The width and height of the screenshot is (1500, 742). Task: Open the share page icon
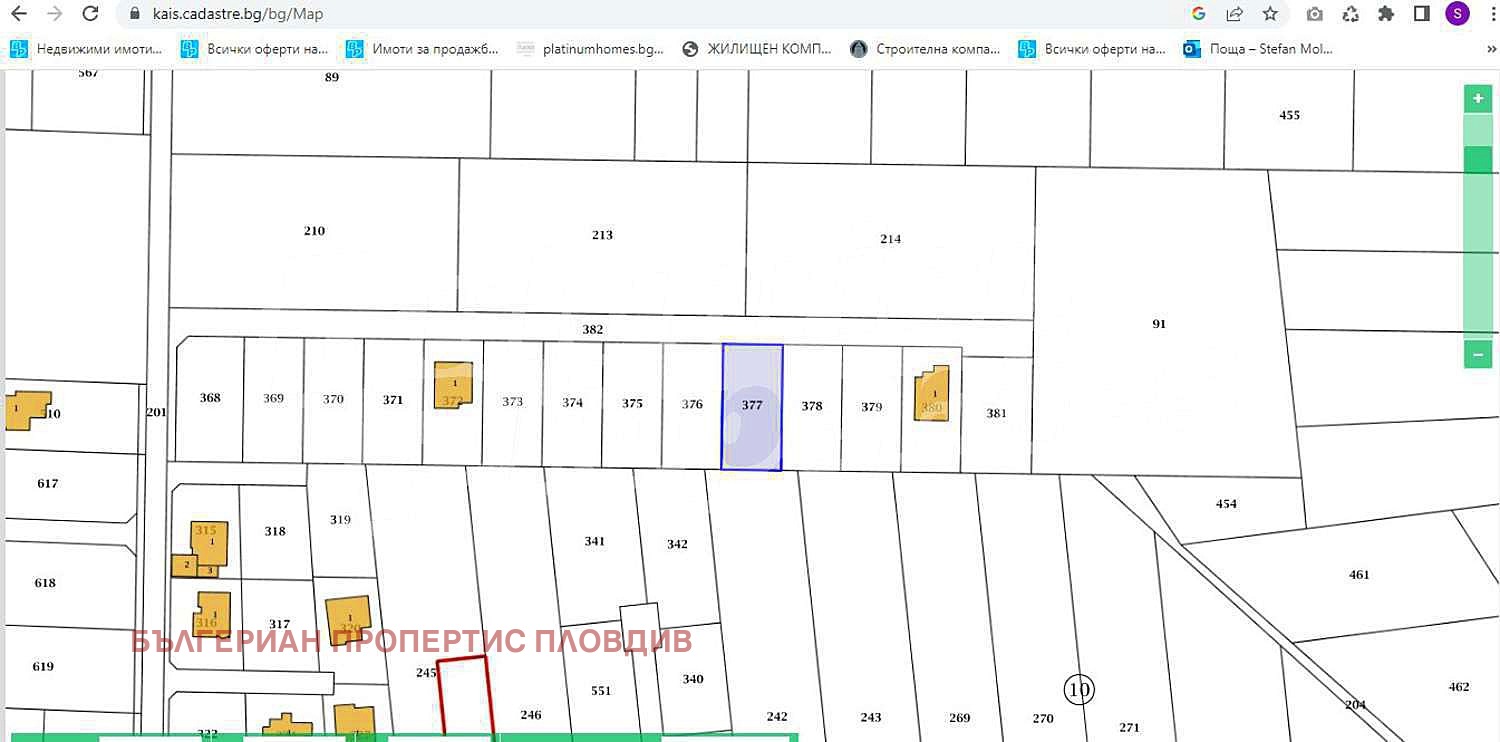click(x=1235, y=14)
